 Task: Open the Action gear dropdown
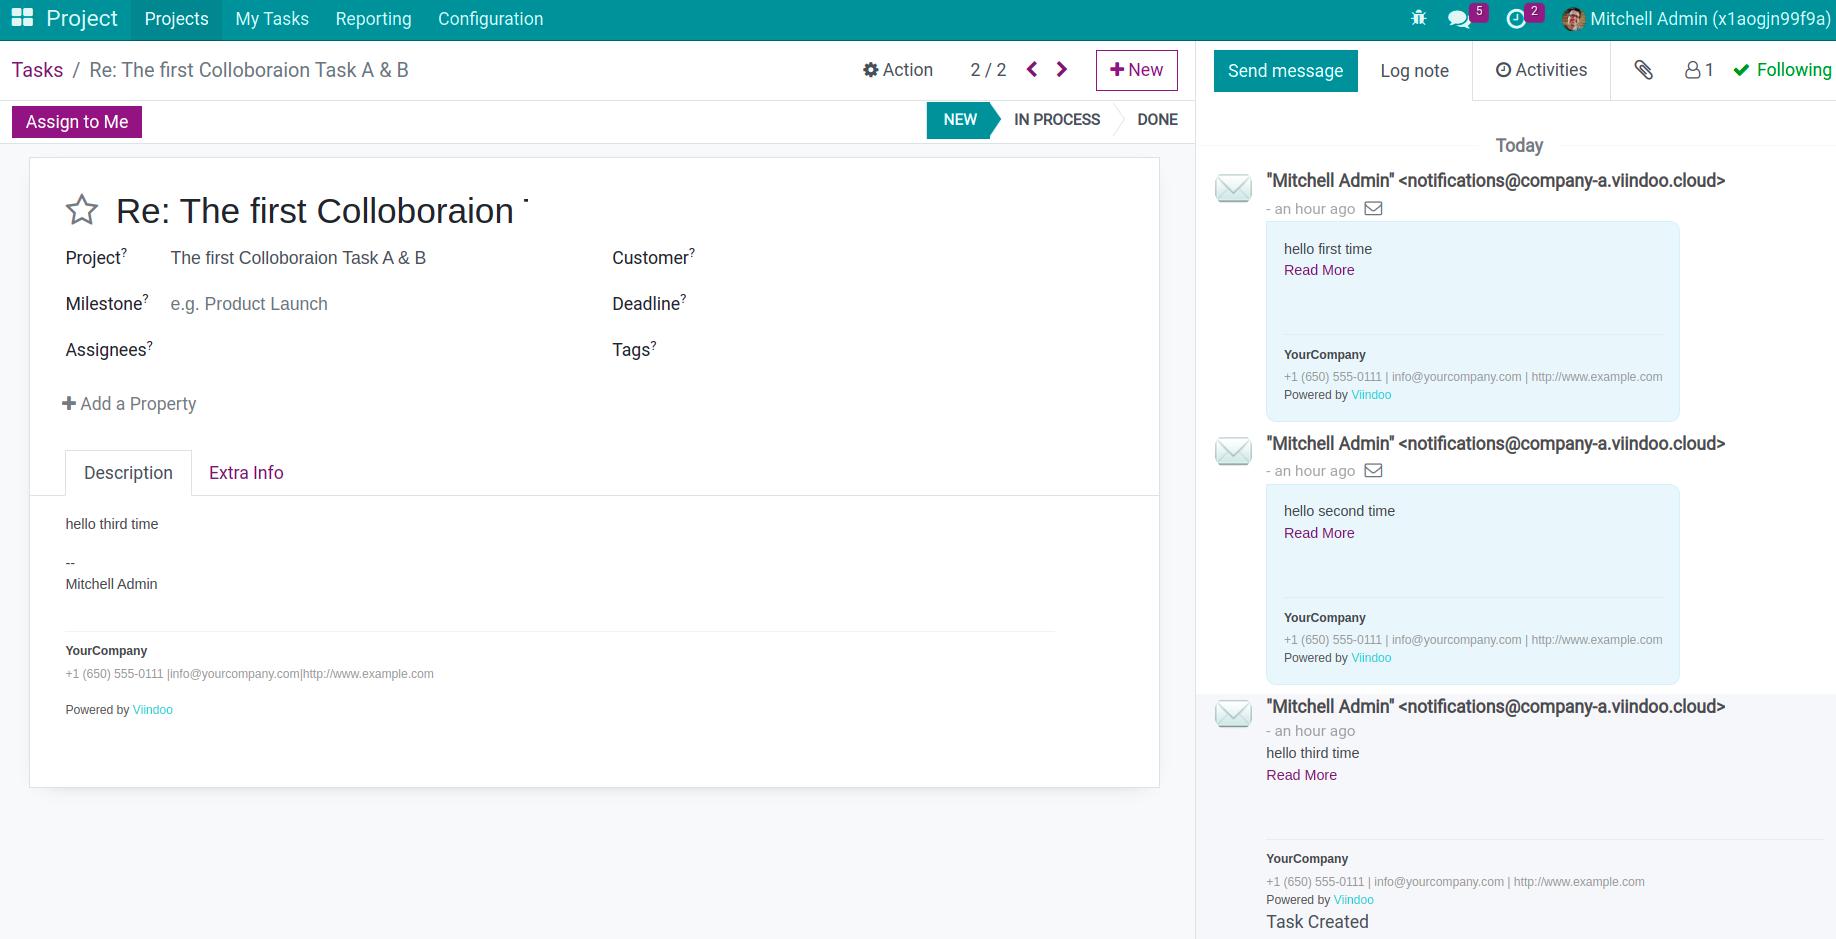click(898, 70)
